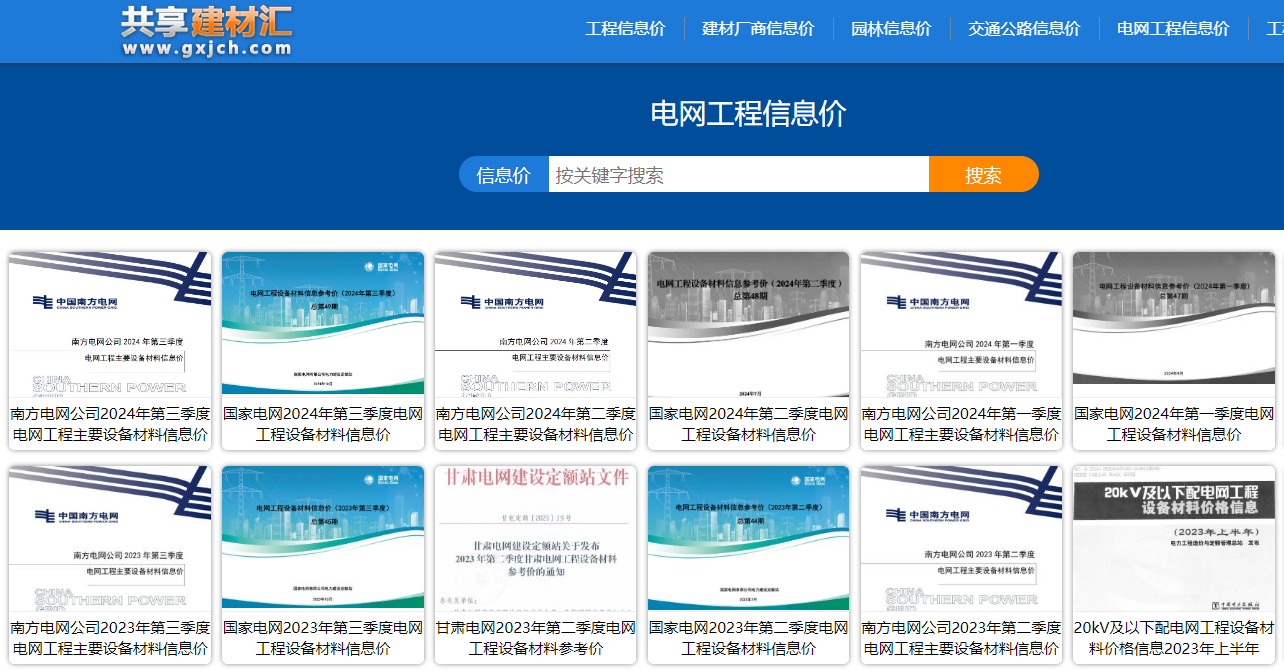Click title link 国家电网2024年第三季度电网工程设备材料信息价

[x=323, y=424]
